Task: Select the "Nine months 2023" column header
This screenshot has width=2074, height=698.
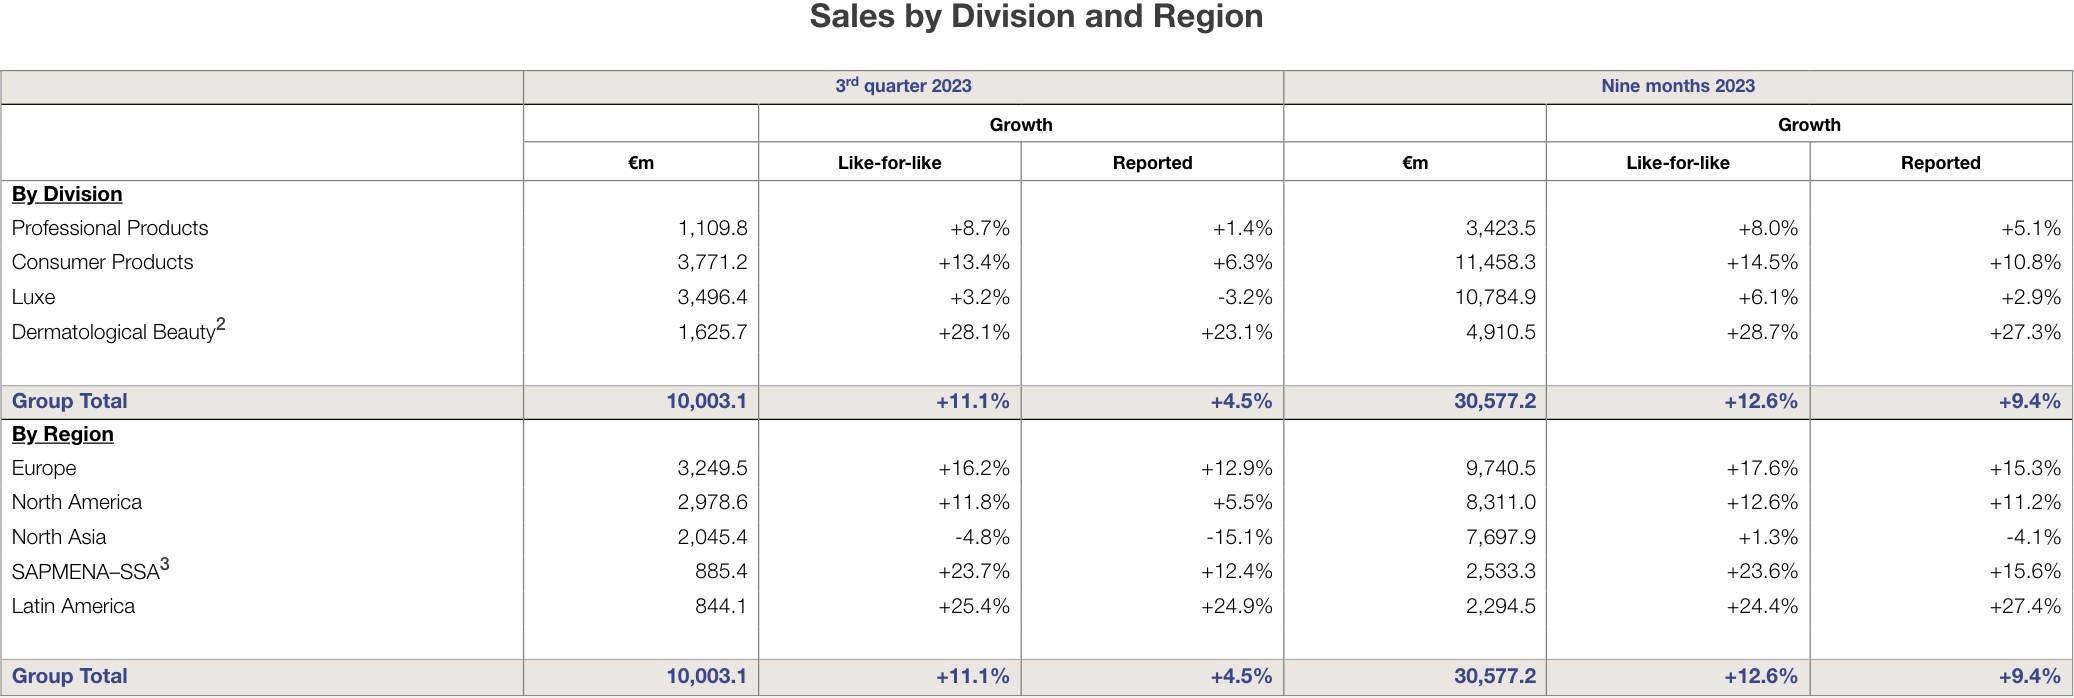Action: (x=1677, y=86)
